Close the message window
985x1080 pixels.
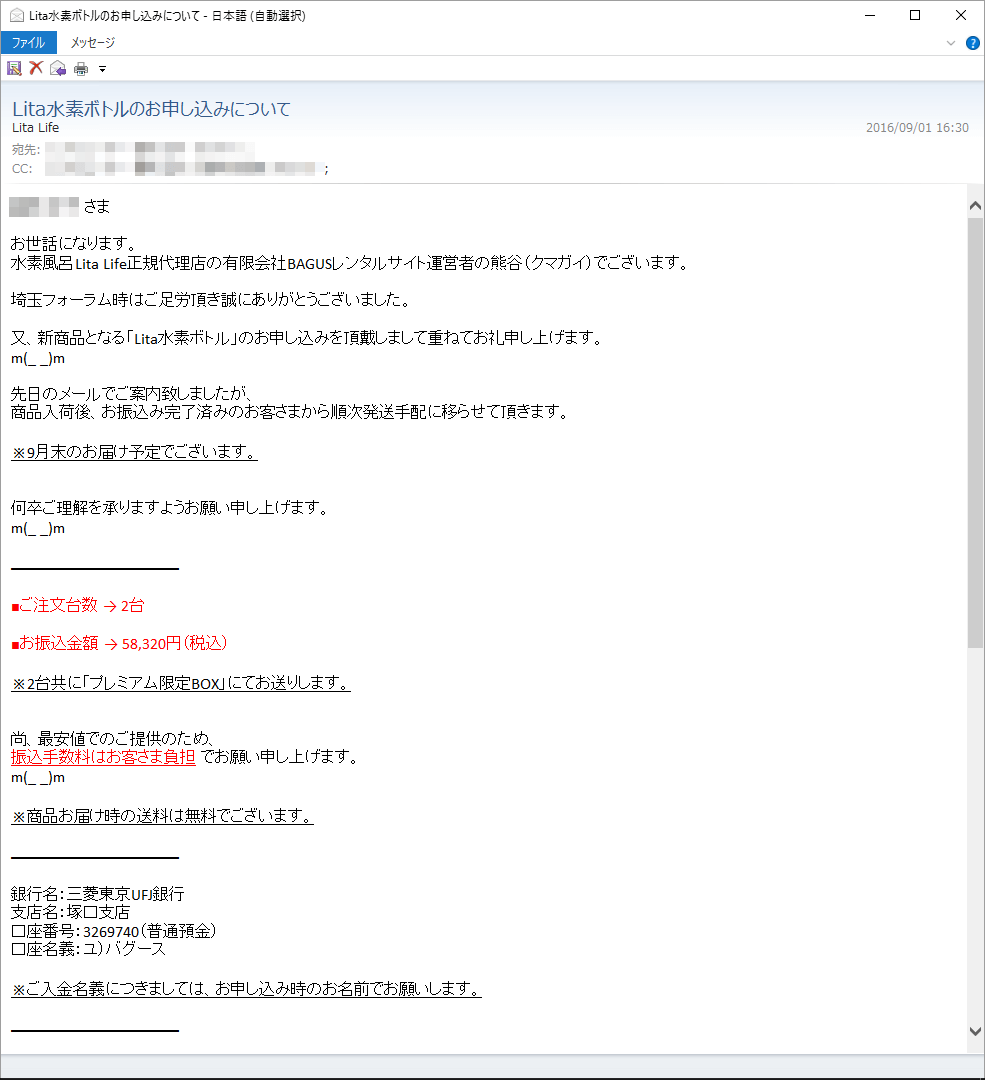961,15
